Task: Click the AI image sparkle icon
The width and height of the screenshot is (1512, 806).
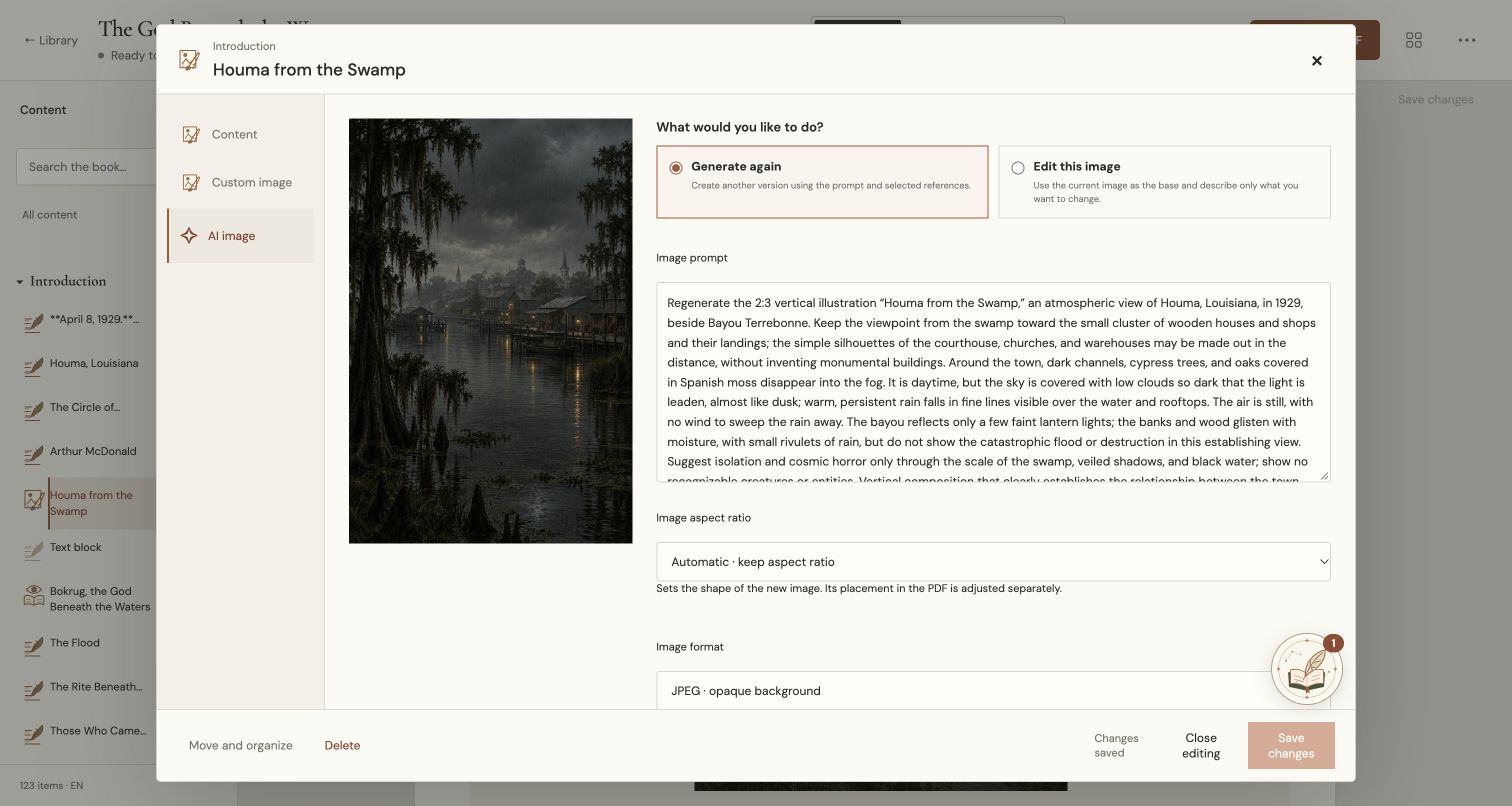Action: (x=188, y=236)
